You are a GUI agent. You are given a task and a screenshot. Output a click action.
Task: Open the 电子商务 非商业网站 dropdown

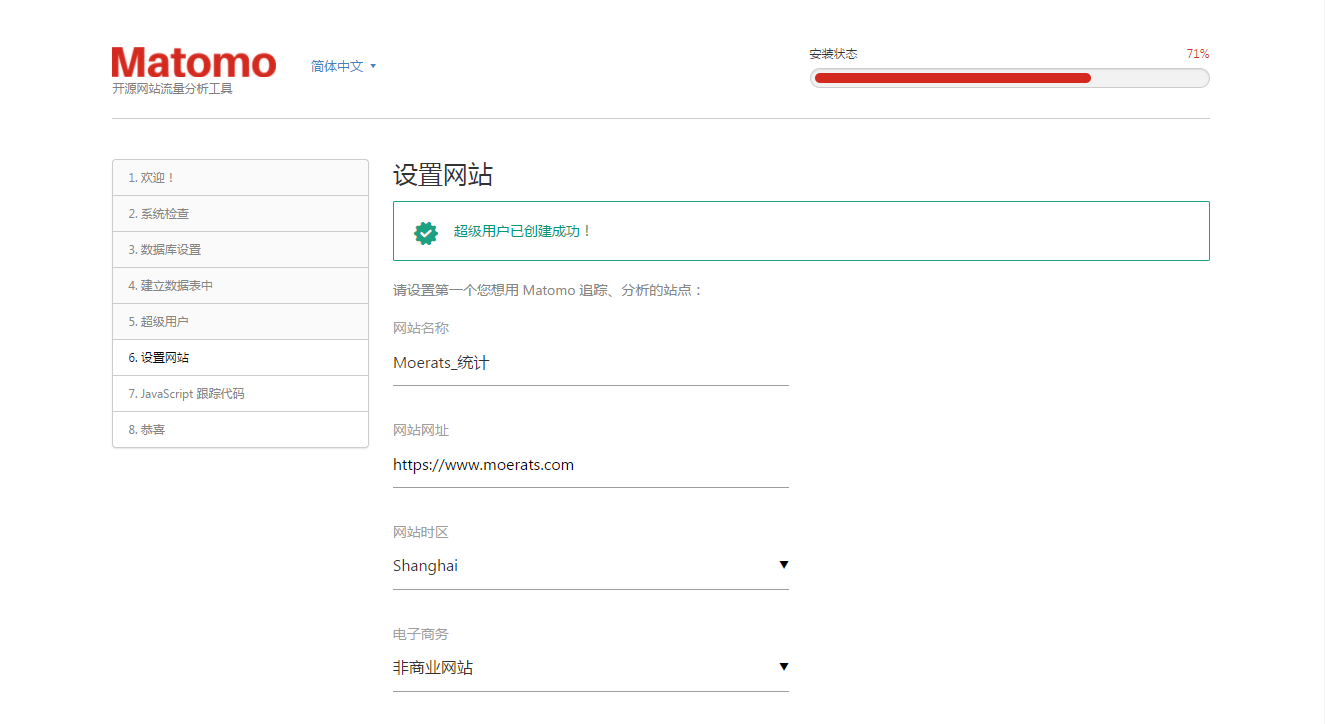pyautogui.click(x=591, y=668)
